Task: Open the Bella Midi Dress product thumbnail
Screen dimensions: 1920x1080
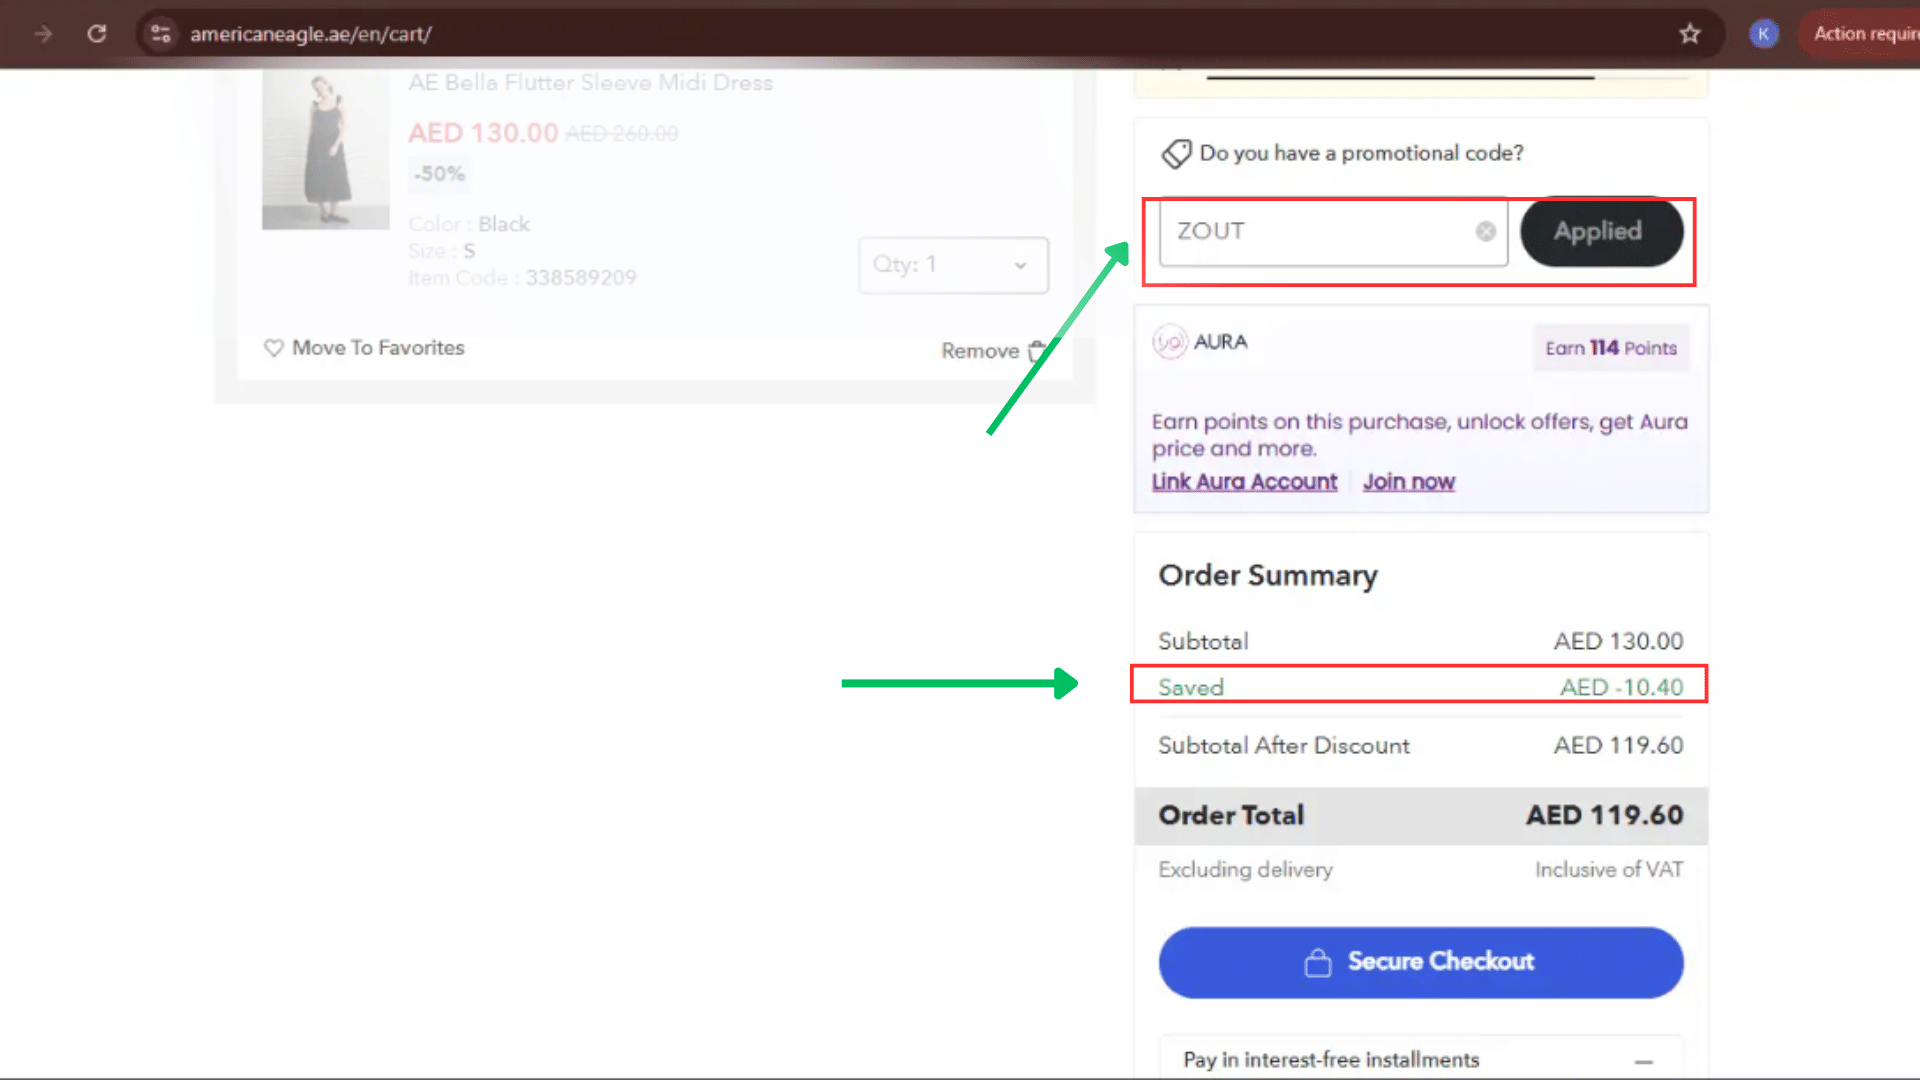Action: 325,150
